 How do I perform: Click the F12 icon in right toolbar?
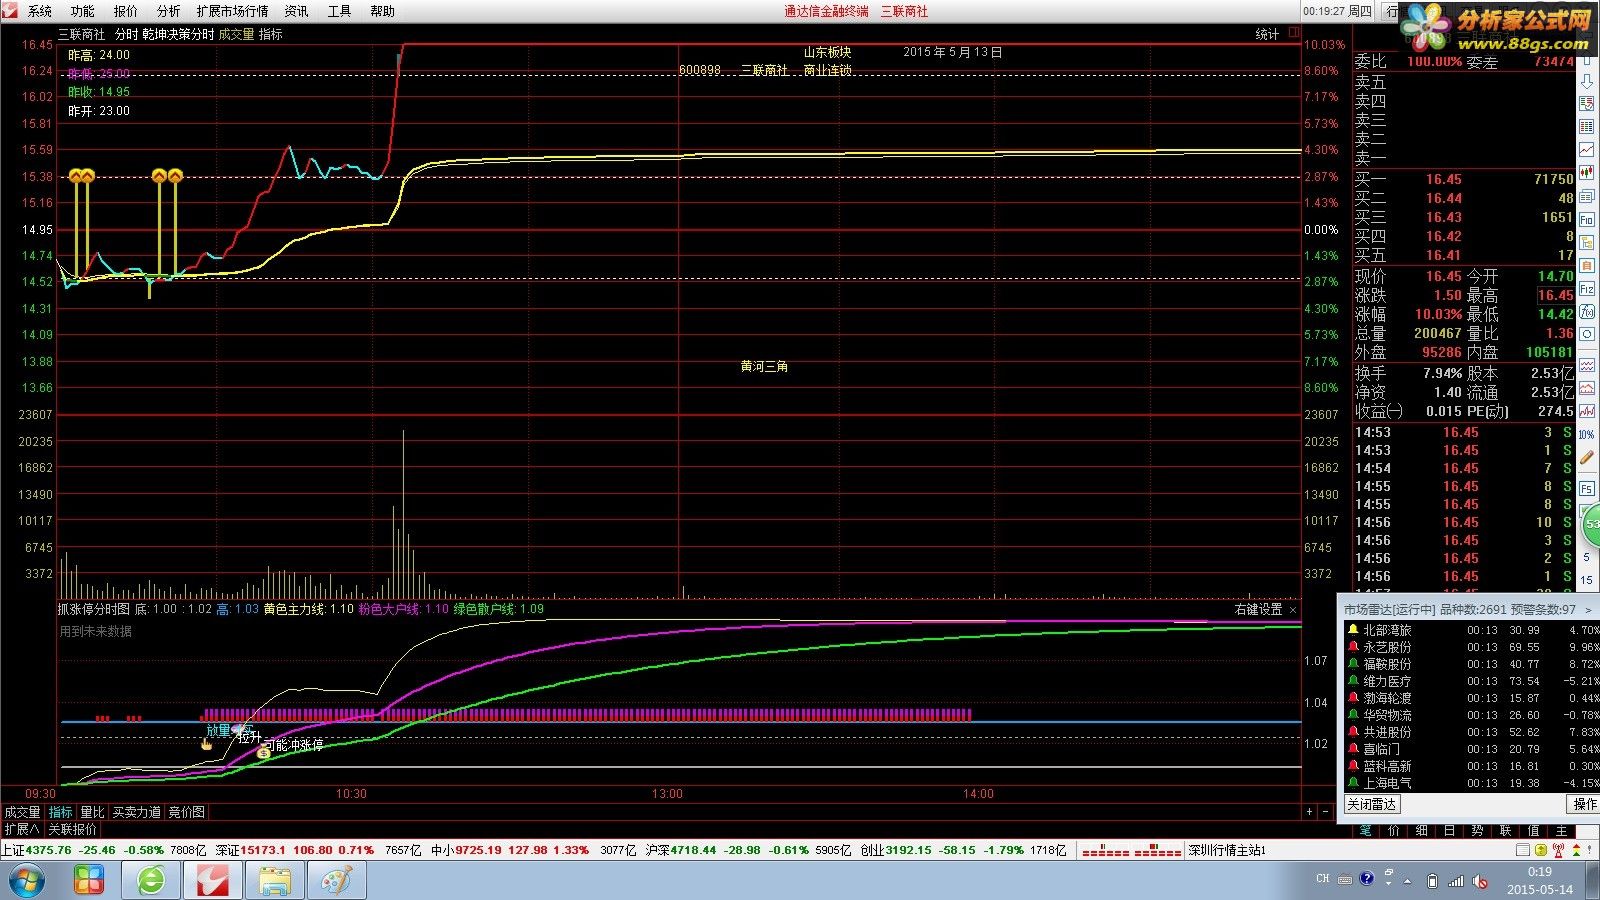pos(1587,289)
